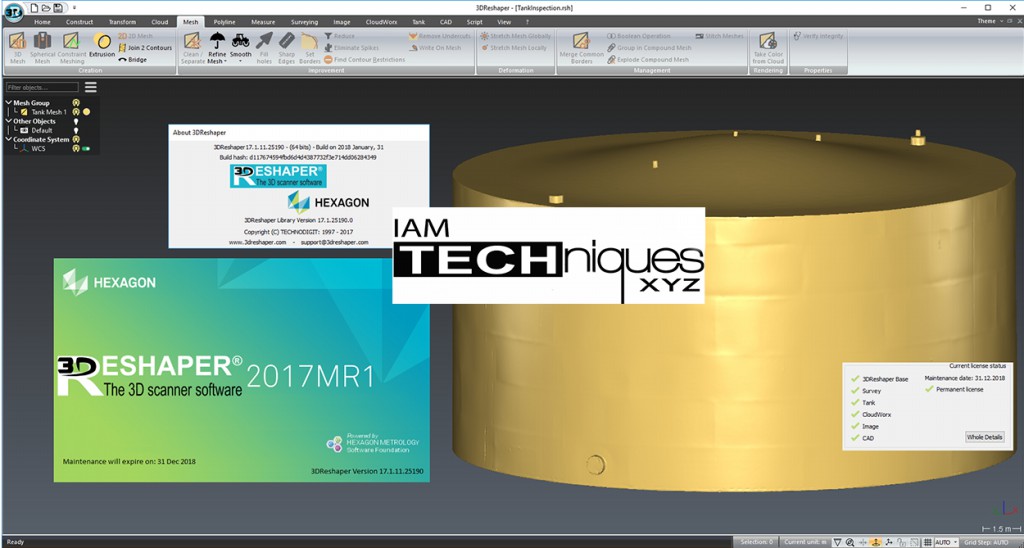Open the AUTO grid step combo box

946,542
